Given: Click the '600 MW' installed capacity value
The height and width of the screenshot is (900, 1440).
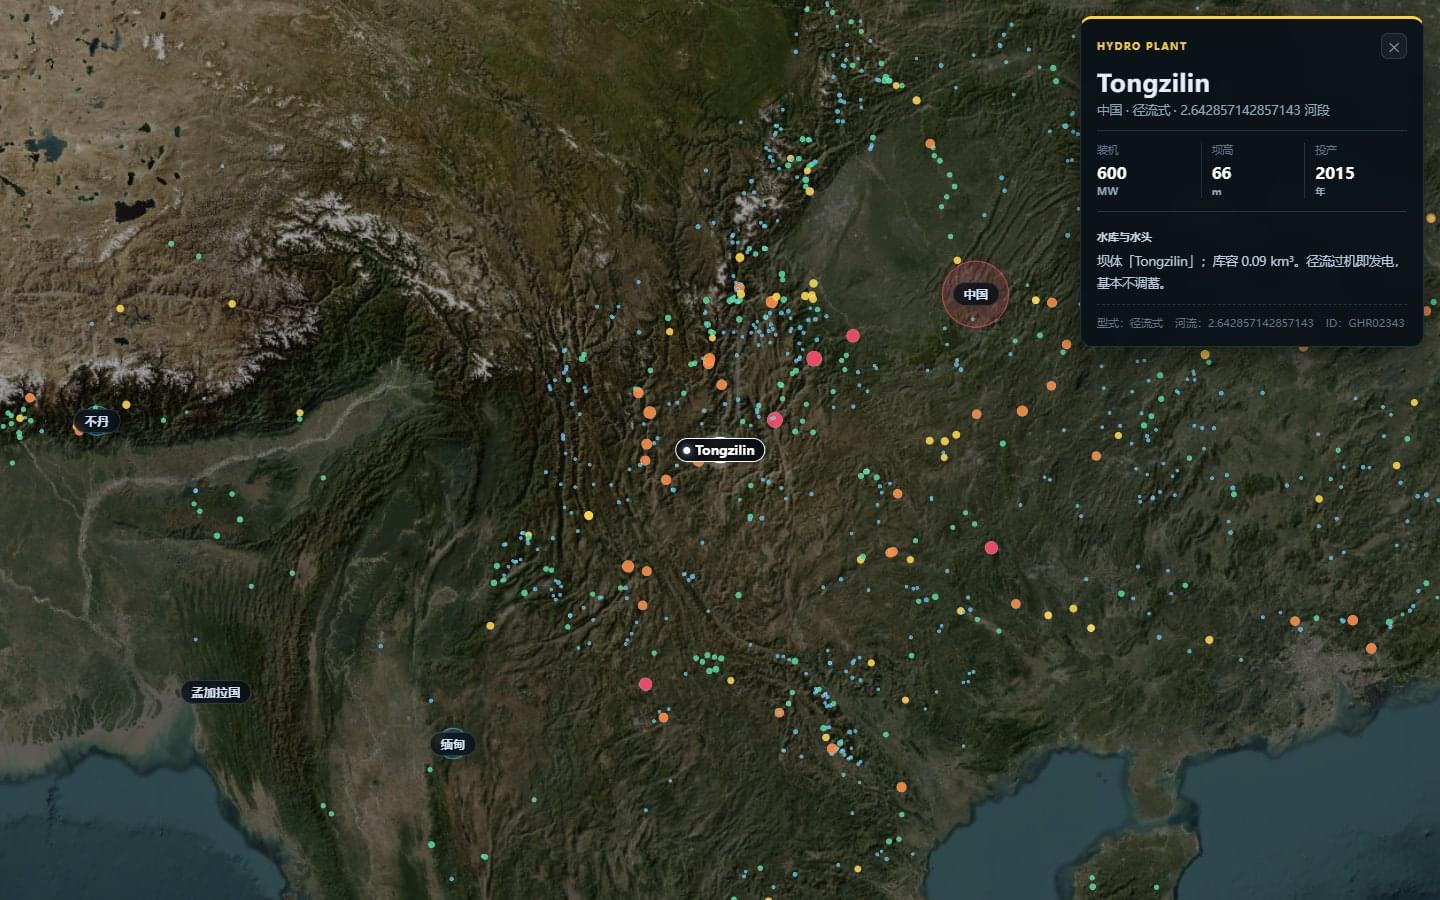Looking at the screenshot, I should pyautogui.click(x=1112, y=180).
